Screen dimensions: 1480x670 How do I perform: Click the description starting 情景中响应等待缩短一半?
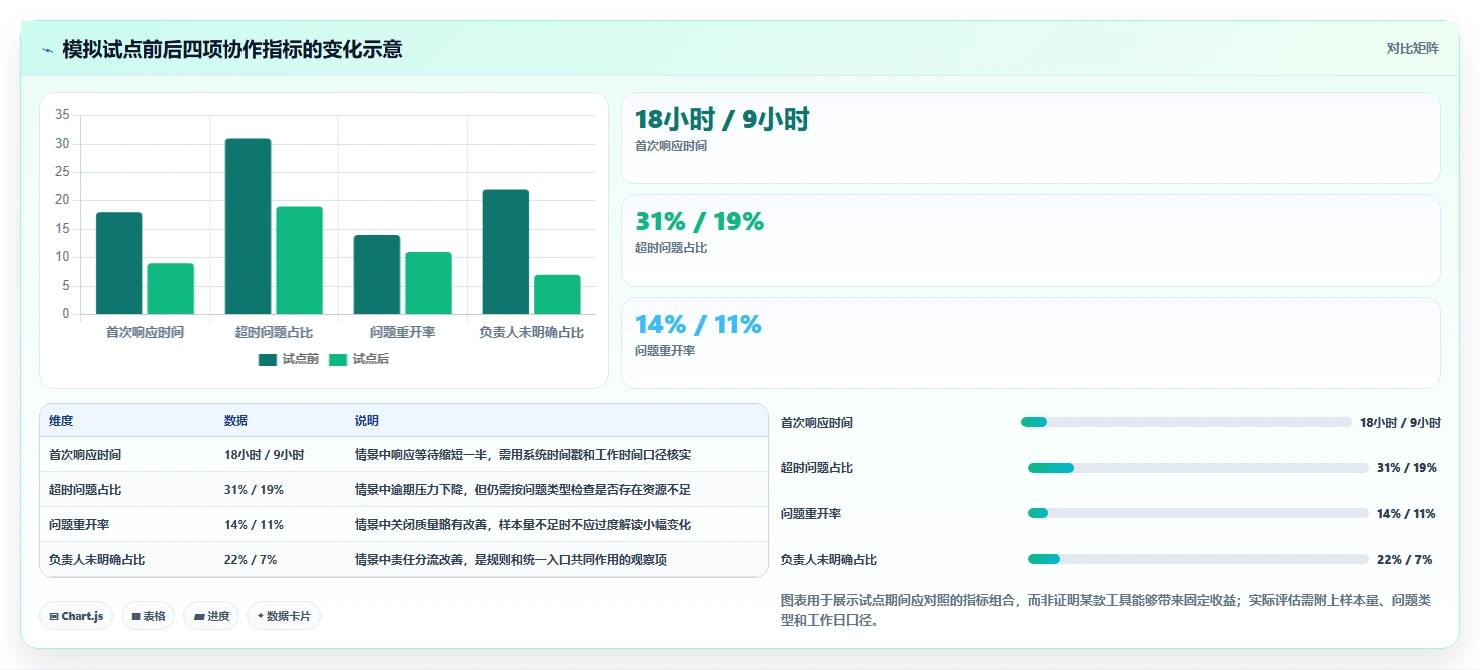(x=523, y=454)
